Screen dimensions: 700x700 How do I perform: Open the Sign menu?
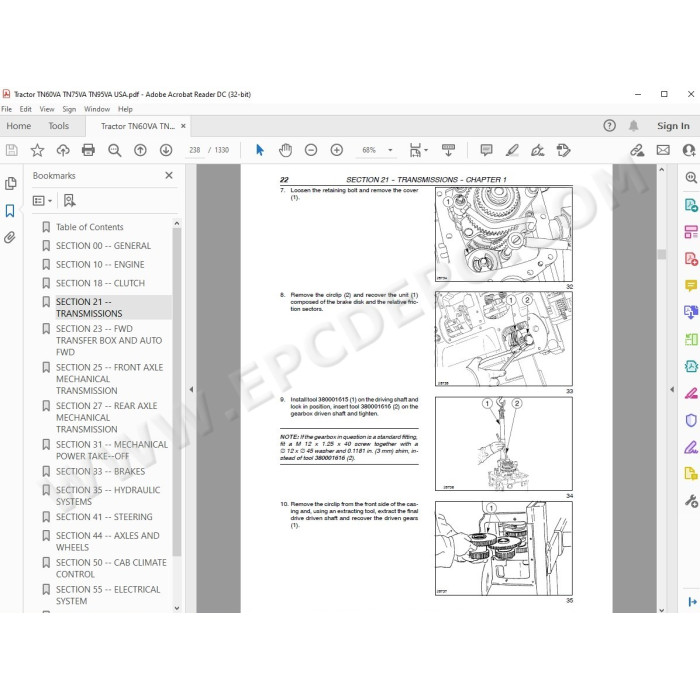(69, 109)
